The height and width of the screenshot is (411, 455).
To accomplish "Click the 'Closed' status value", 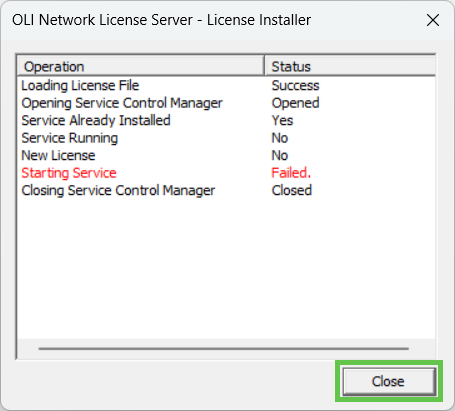I will (292, 191).
